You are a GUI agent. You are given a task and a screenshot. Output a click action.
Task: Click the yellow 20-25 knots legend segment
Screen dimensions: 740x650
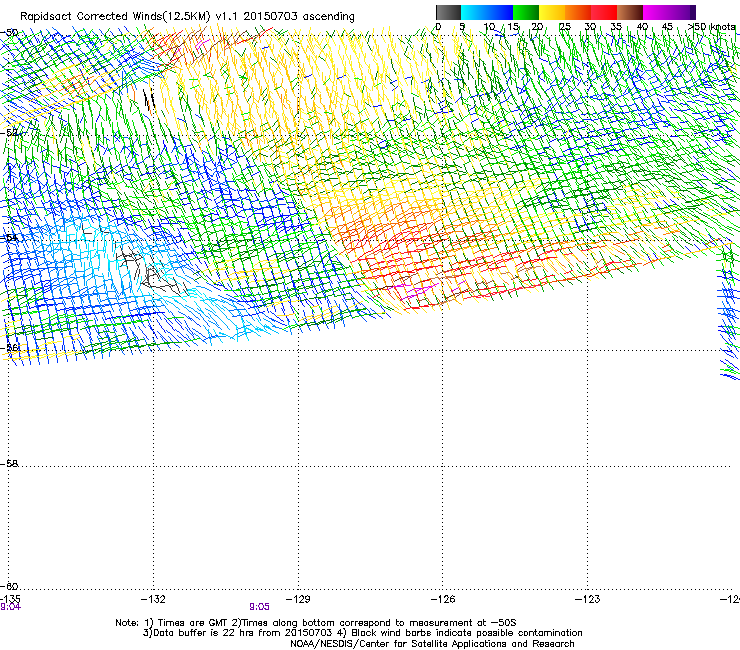pos(552,12)
